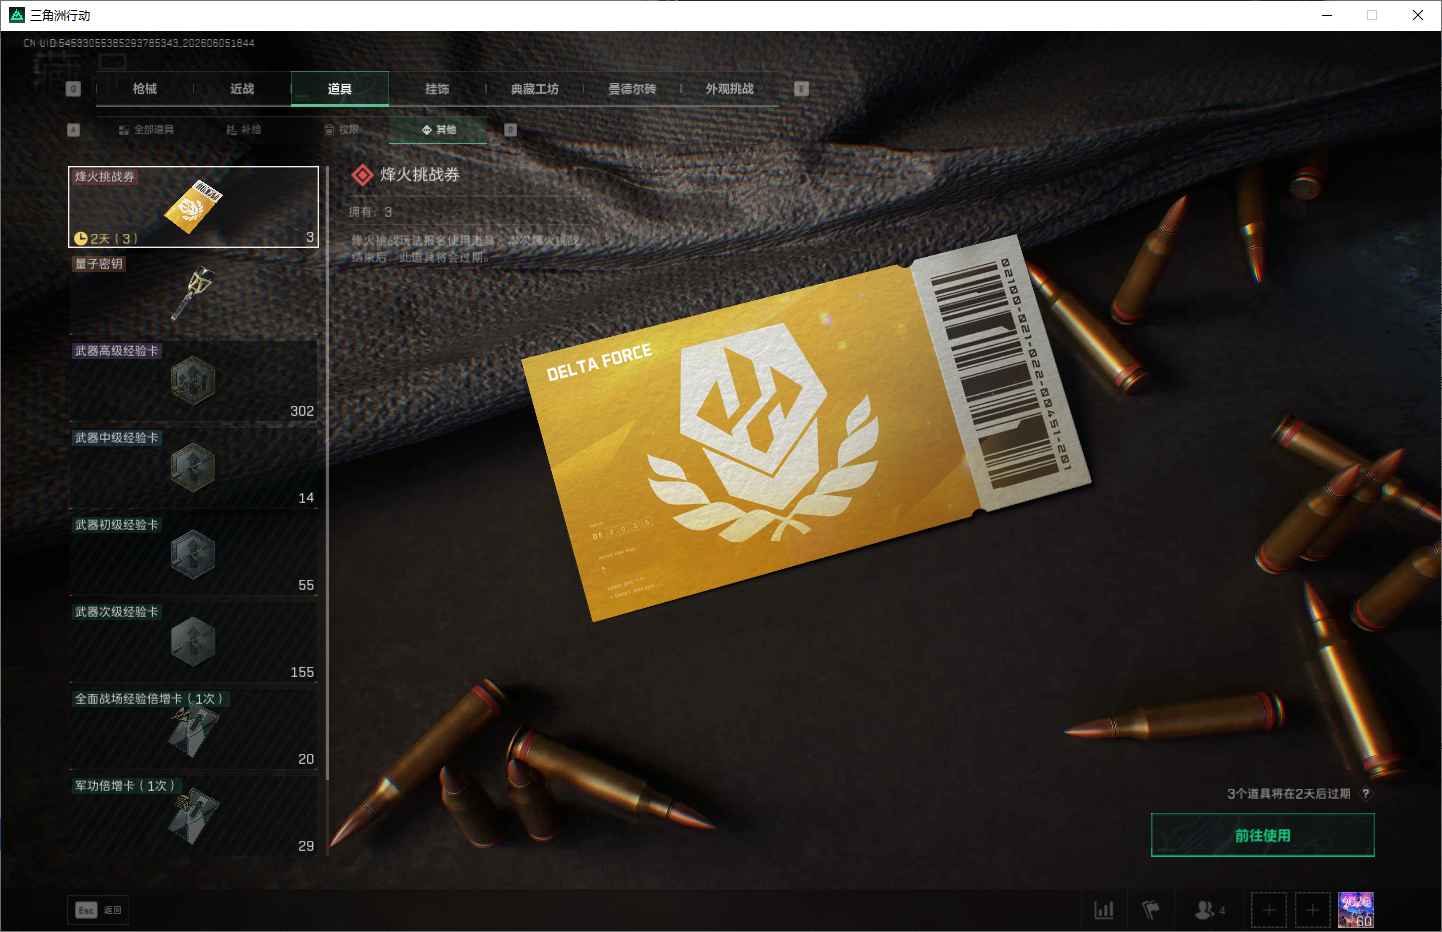This screenshot has width=1442, height=932.
Task: Open the 典藏工坊 tab
Action: pos(535,89)
